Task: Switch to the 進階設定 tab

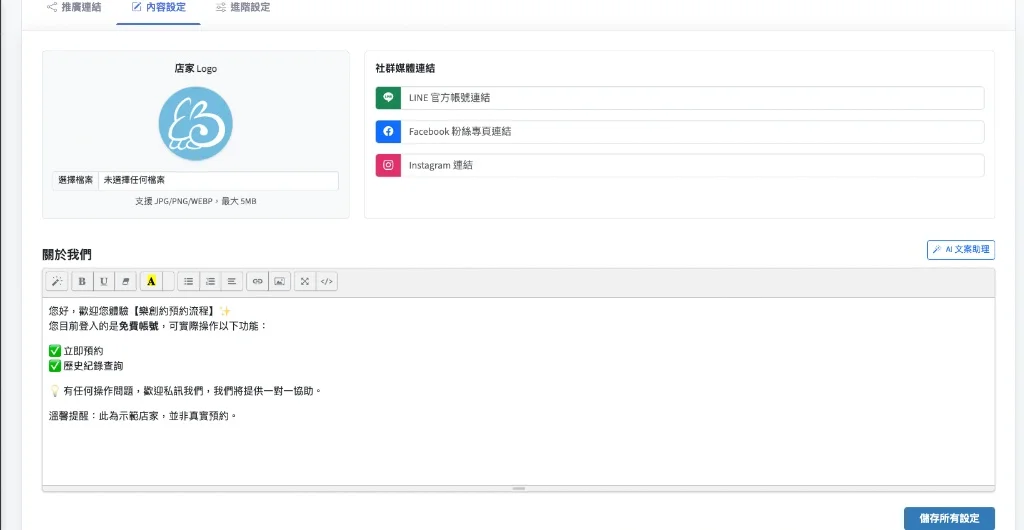Action: pyautogui.click(x=243, y=8)
